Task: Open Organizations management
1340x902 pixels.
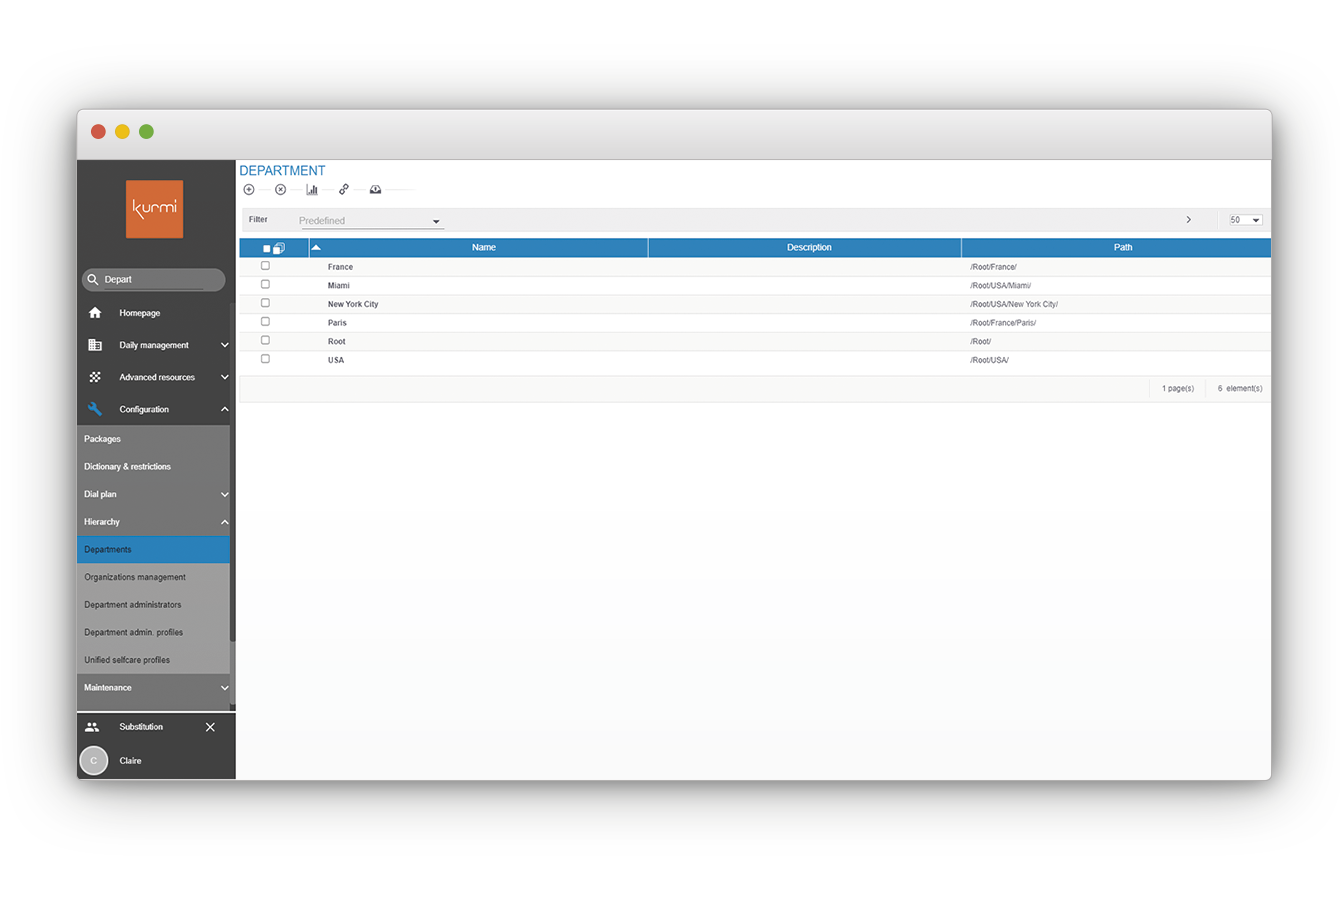Action: 153,577
